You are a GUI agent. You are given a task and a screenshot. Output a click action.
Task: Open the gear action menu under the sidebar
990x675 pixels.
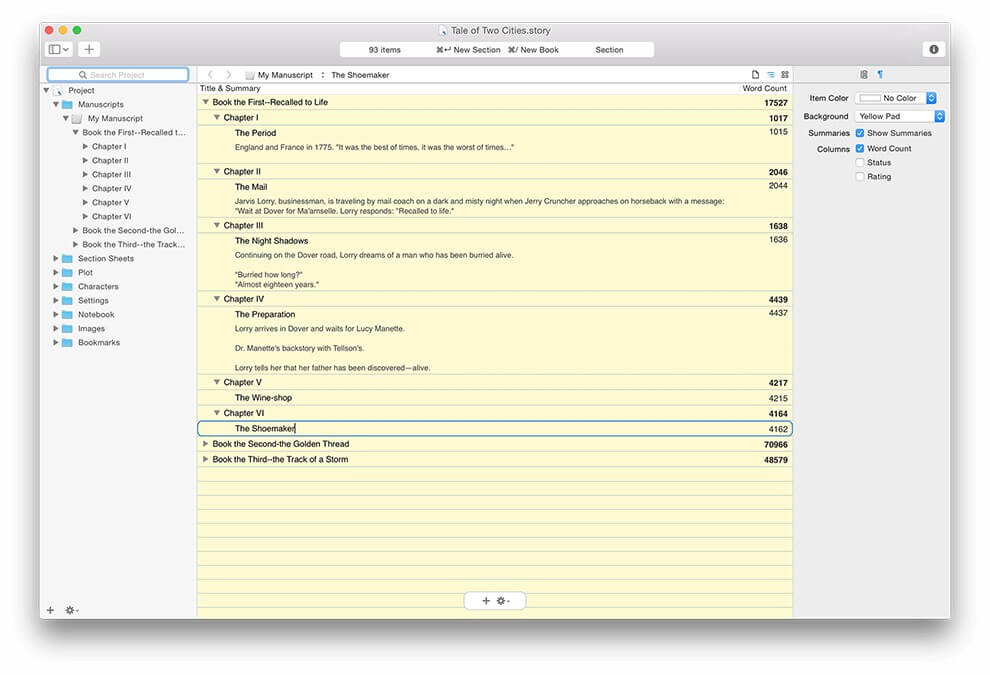coord(71,610)
